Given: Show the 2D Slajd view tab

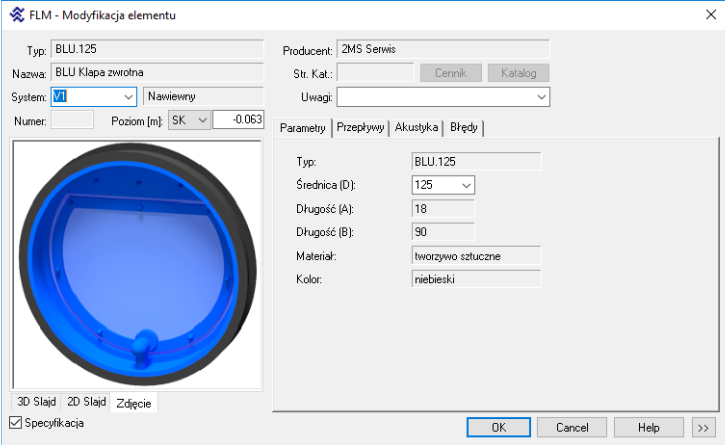Looking at the screenshot, I should click(87, 401).
